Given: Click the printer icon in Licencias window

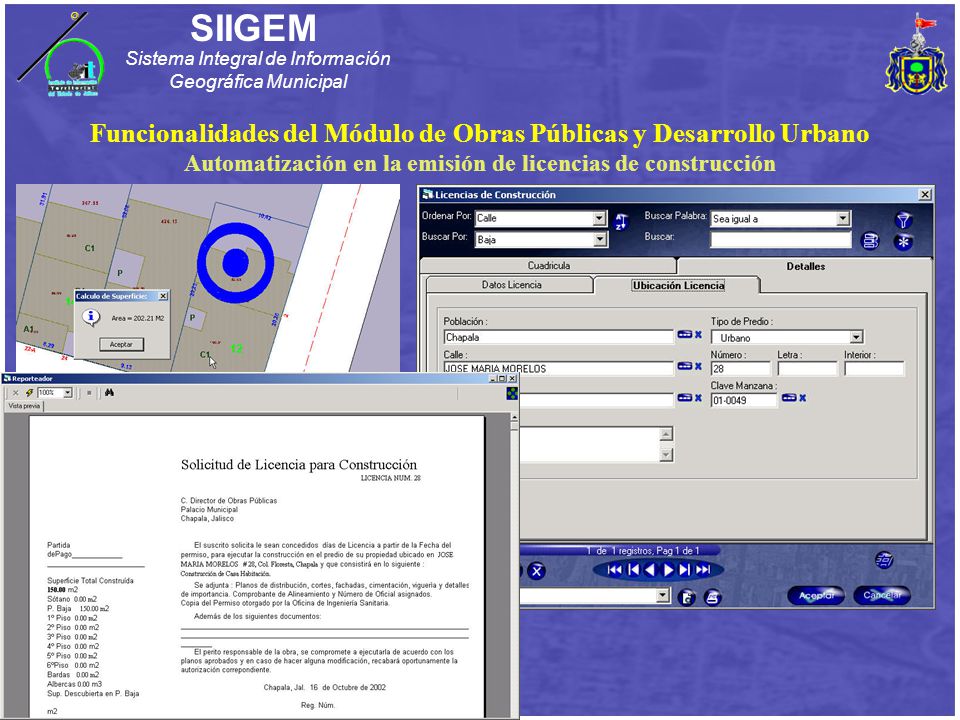Looking at the screenshot, I should click(712, 597).
